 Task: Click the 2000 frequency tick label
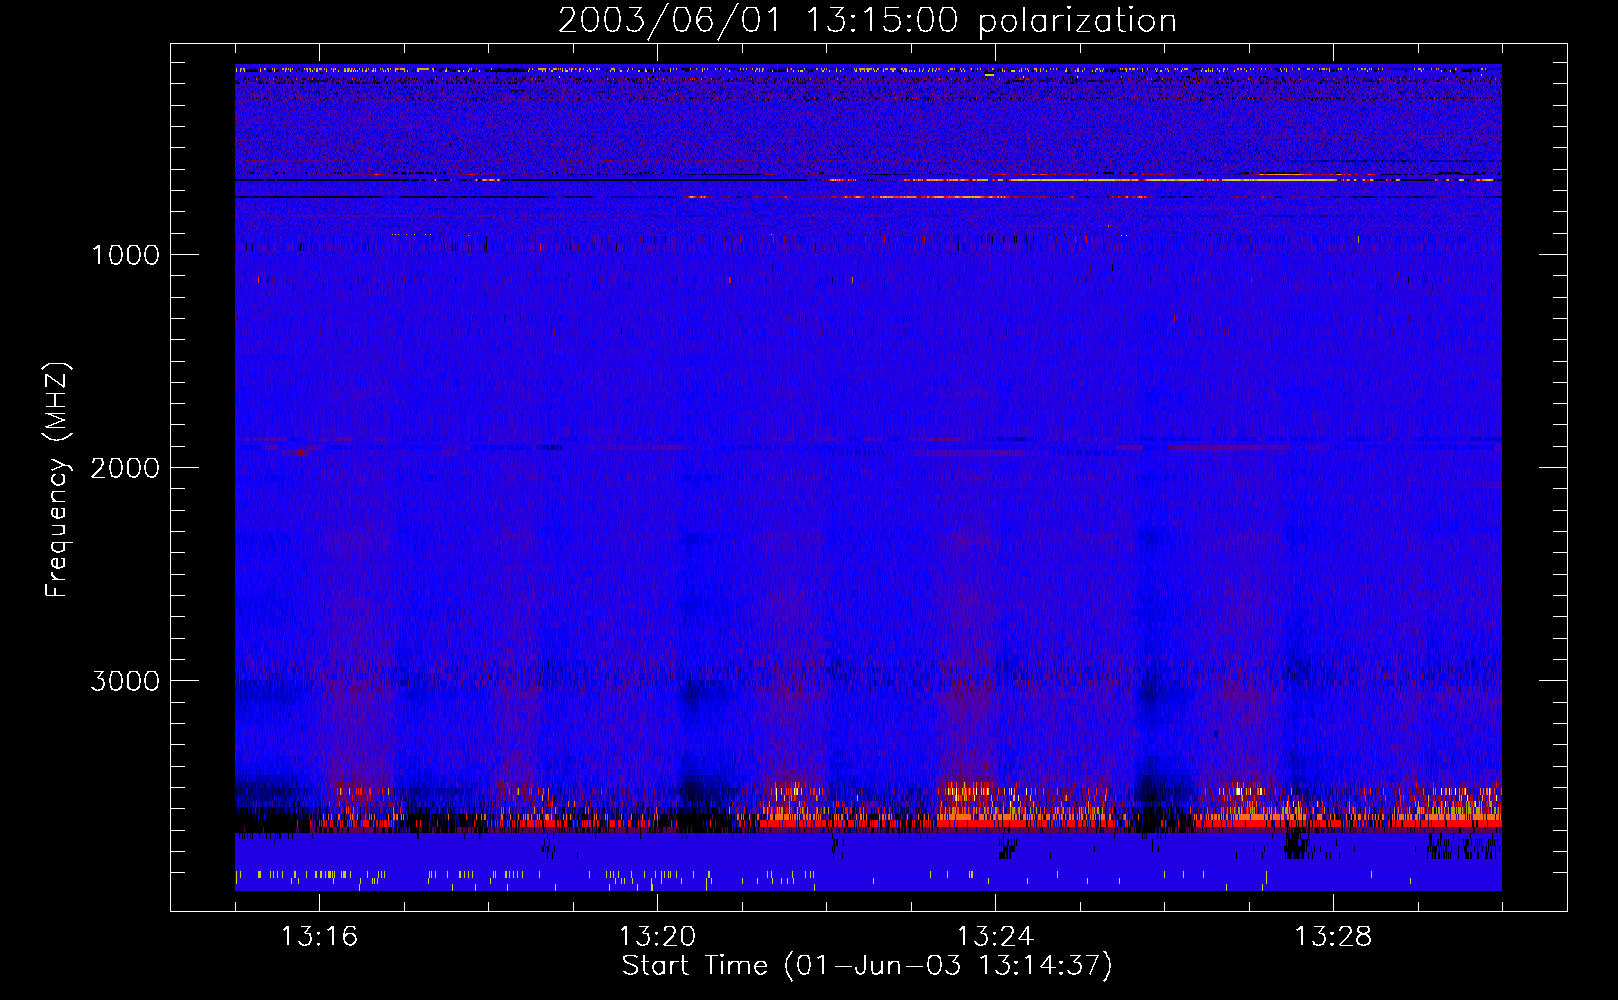pyautogui.click(x=125, y=468)
